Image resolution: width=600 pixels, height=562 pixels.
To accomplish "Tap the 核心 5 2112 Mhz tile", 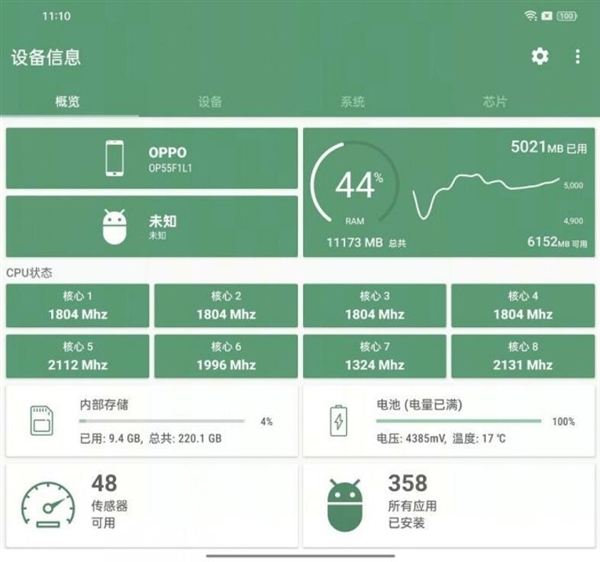I will [78, 356].
